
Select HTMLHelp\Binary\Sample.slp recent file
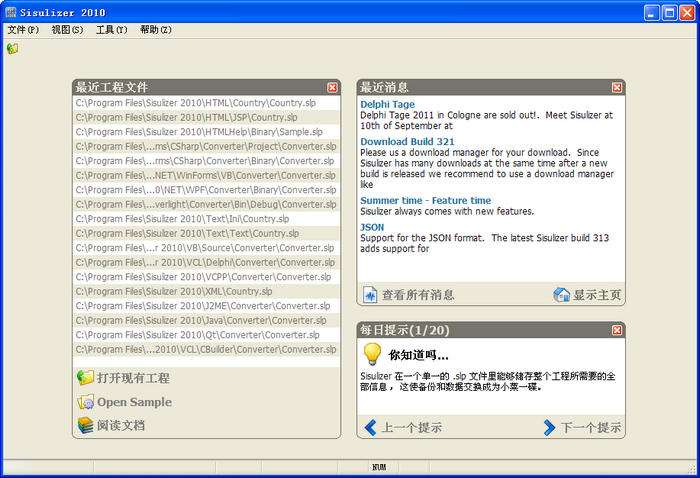click(206, 132)
